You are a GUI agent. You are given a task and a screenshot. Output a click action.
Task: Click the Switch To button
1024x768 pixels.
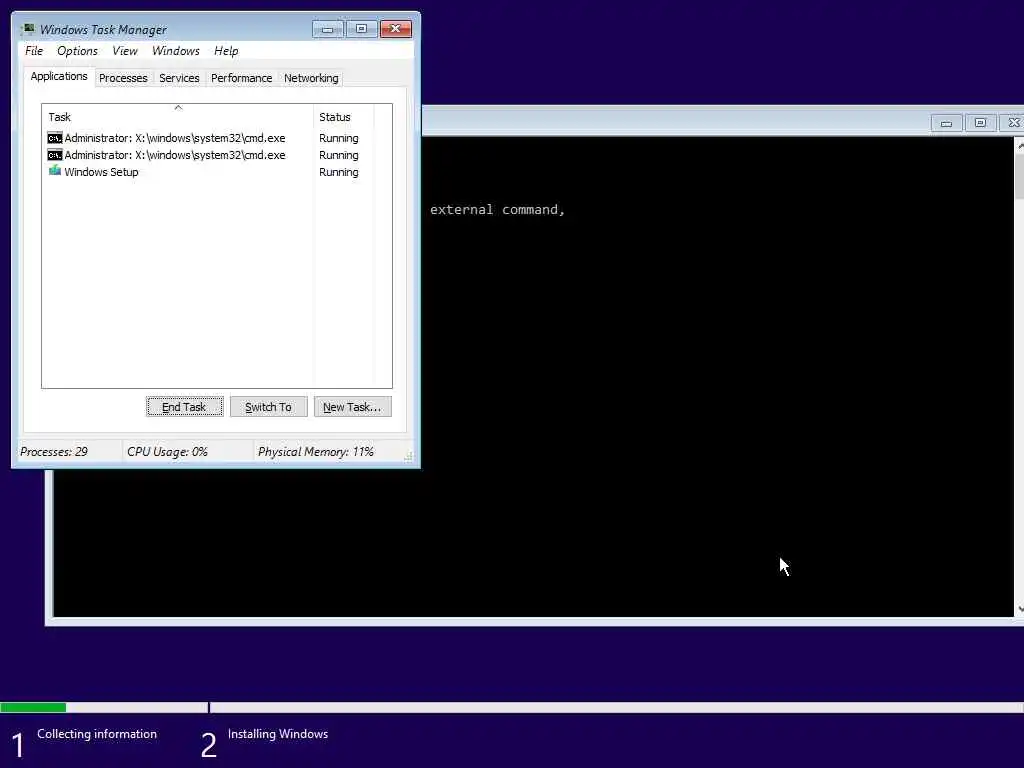[268, 407]
